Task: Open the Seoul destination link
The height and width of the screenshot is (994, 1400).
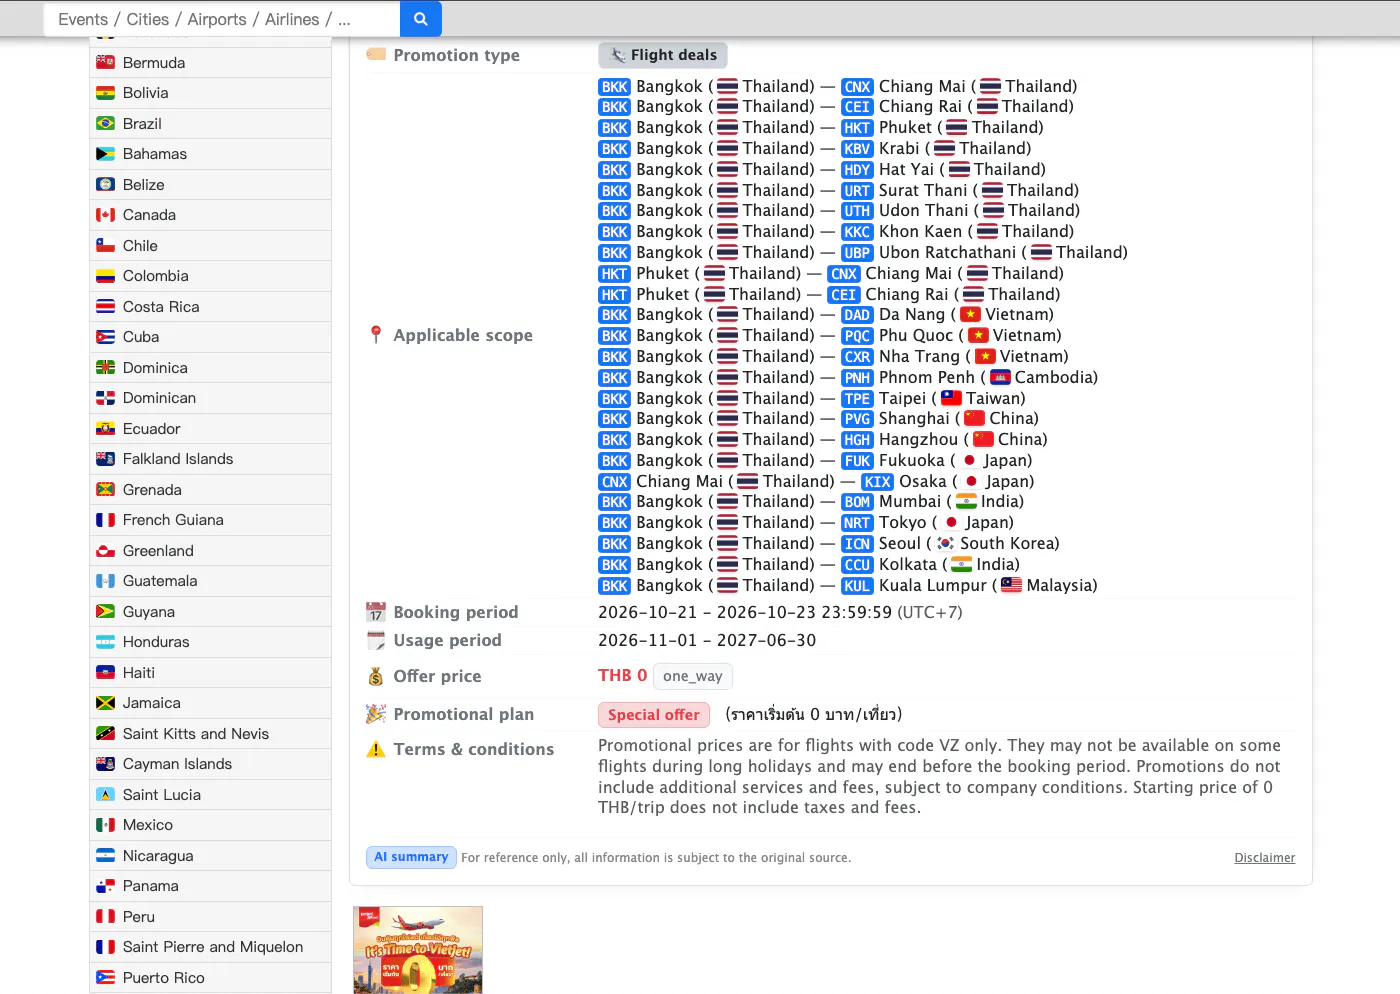Action: (900, 544)
